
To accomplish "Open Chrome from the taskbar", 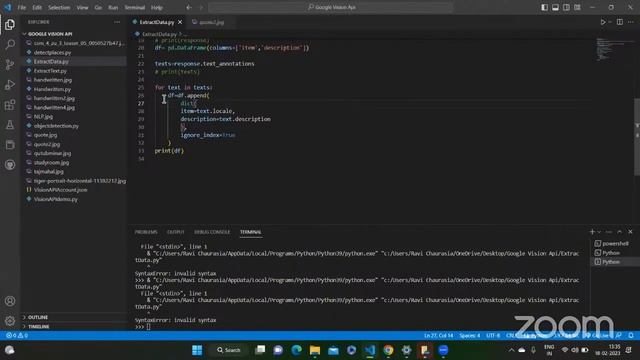I will click(388, 350).
